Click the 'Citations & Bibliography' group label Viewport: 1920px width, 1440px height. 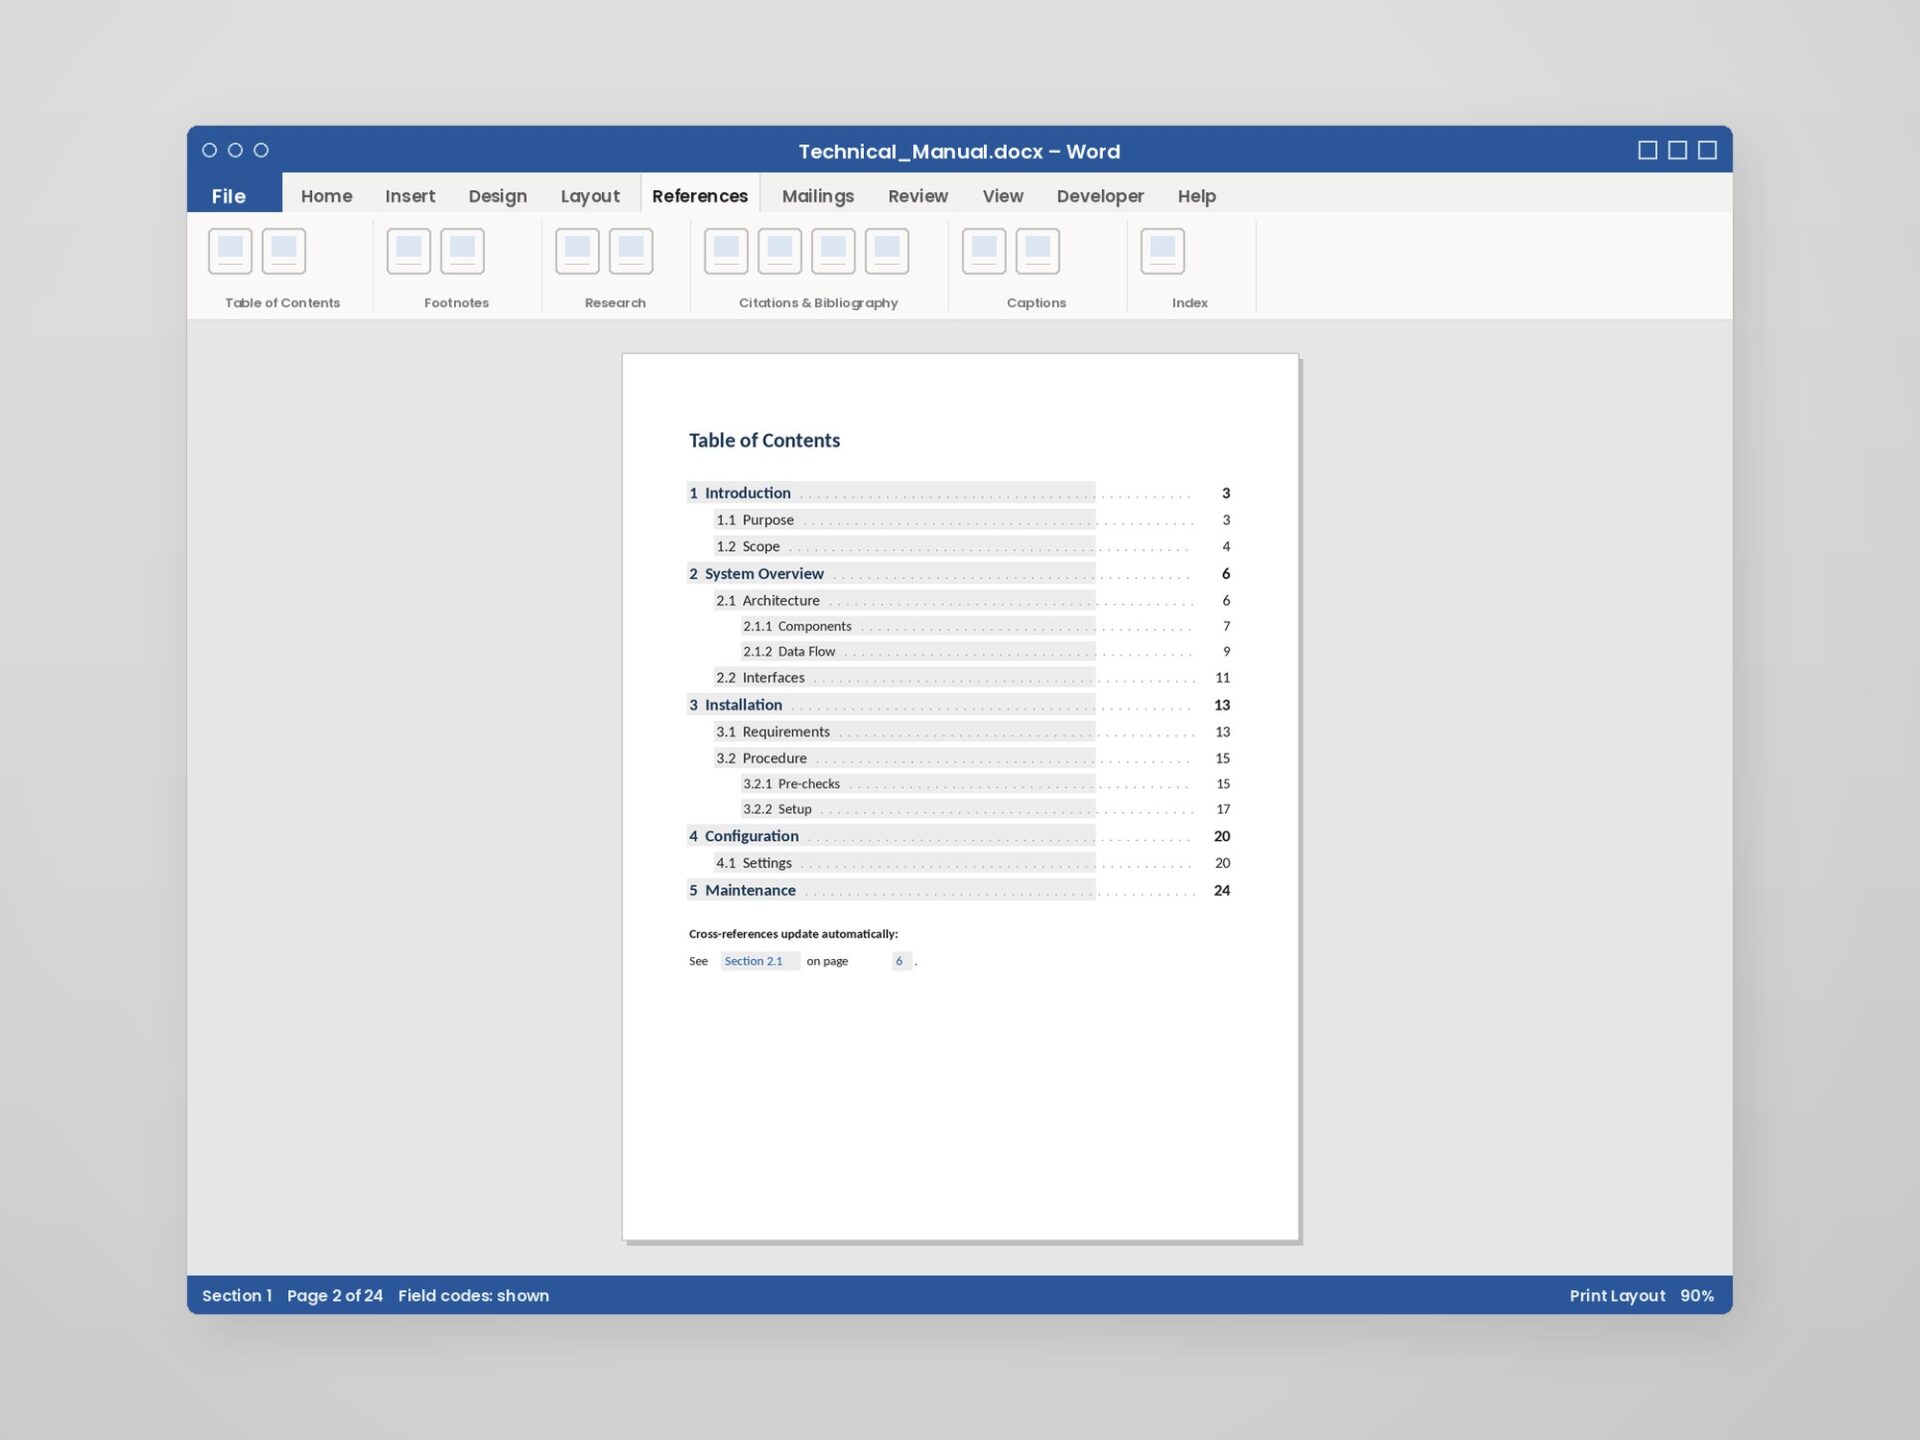(818, 303)
